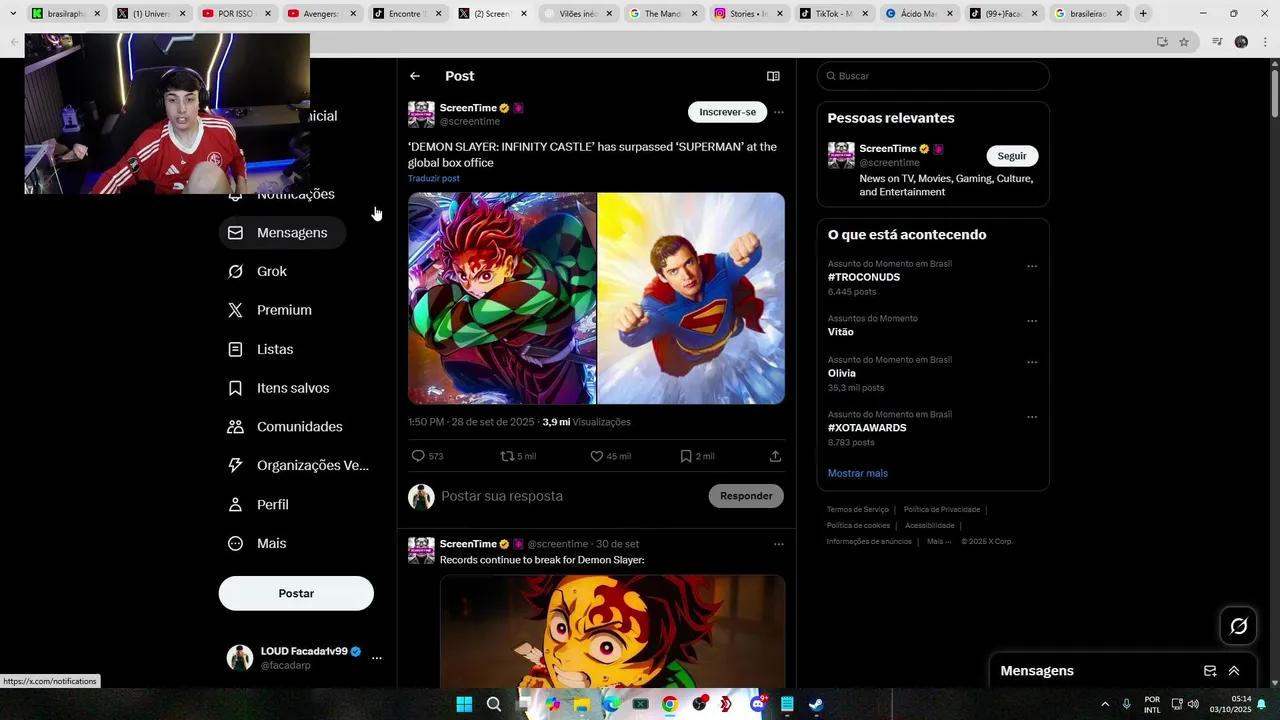Open the floating Grok button at right

[x=1239, y=626]
